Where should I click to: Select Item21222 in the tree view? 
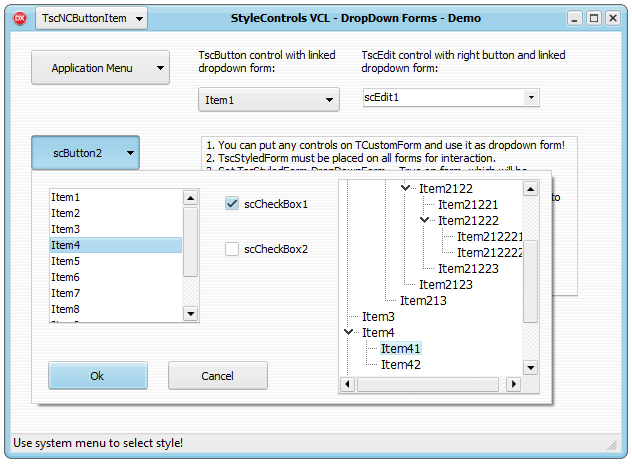tap(468, 221)
